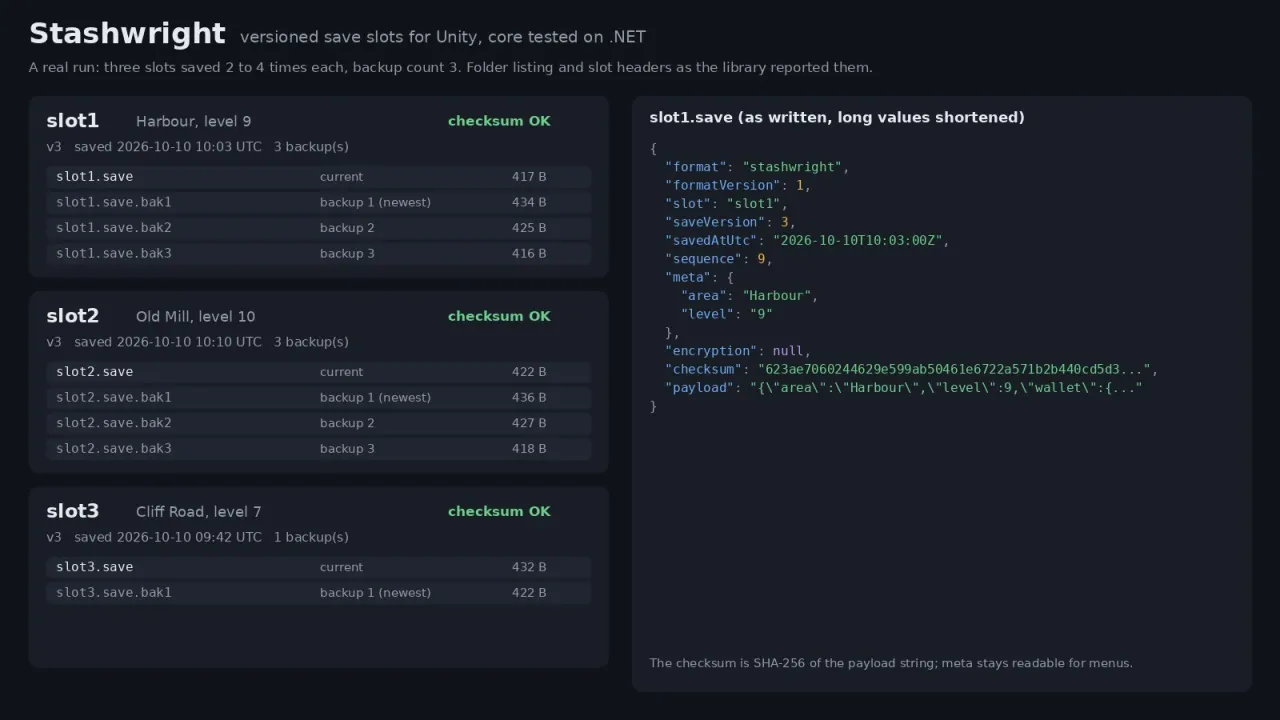Viewport: 1280px width, 720px height.
Task: Select the 434 B size value
Action: [529, 202]
